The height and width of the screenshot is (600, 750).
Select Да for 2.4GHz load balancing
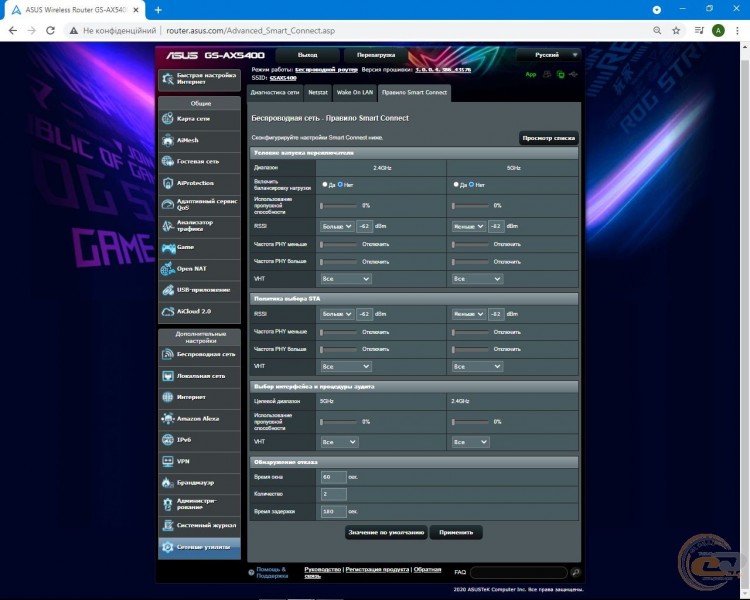[325, 184]
